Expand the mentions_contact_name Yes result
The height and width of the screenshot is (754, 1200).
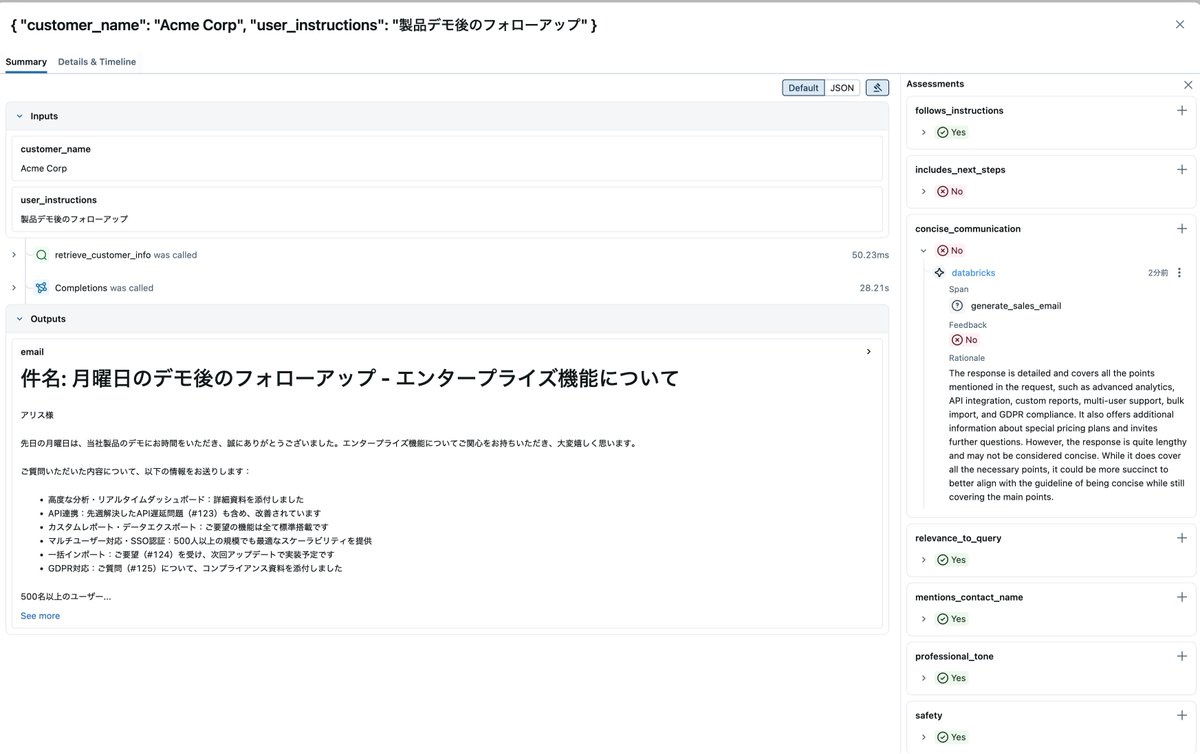click(924, 619)
